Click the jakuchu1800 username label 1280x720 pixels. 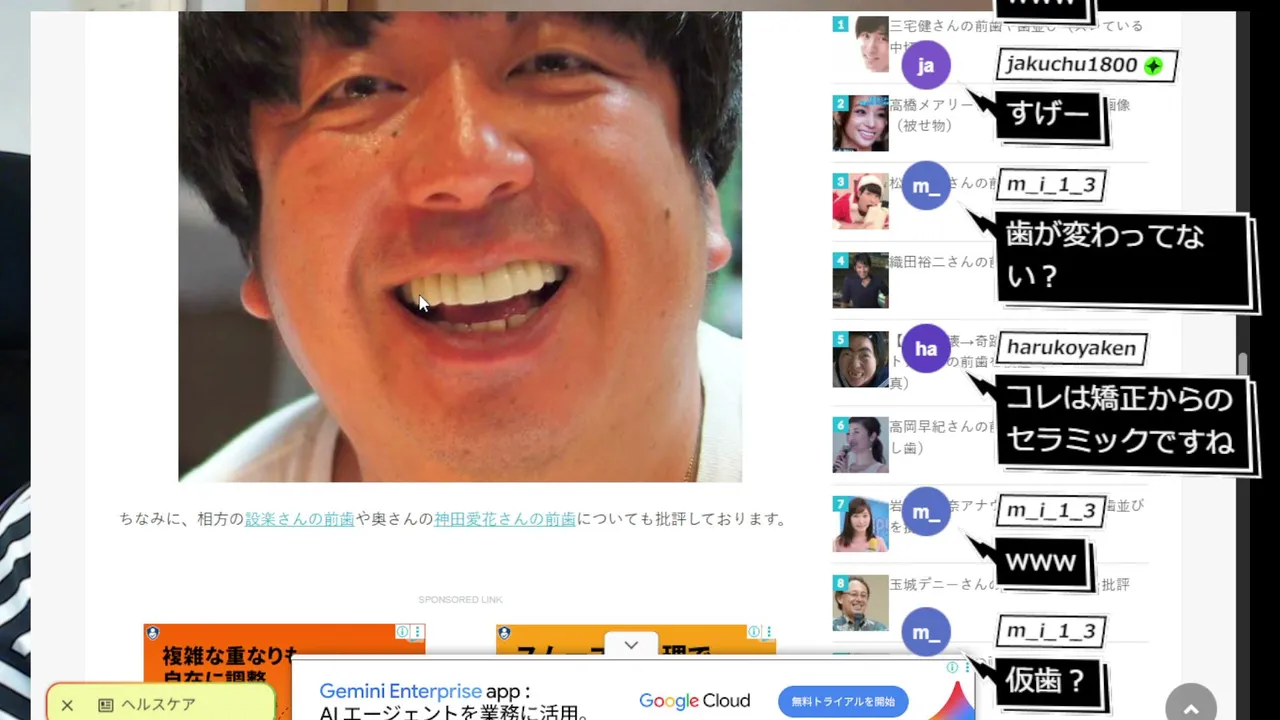(1071, 65)
